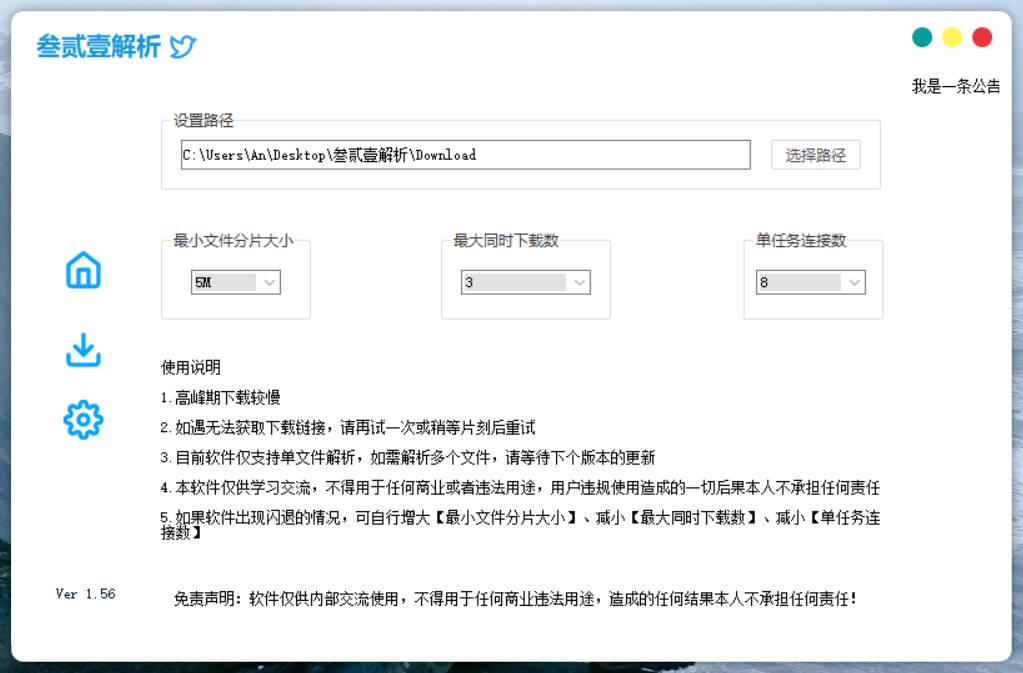
Task: Click the 设置路径 group label
Action: (203, 121)
